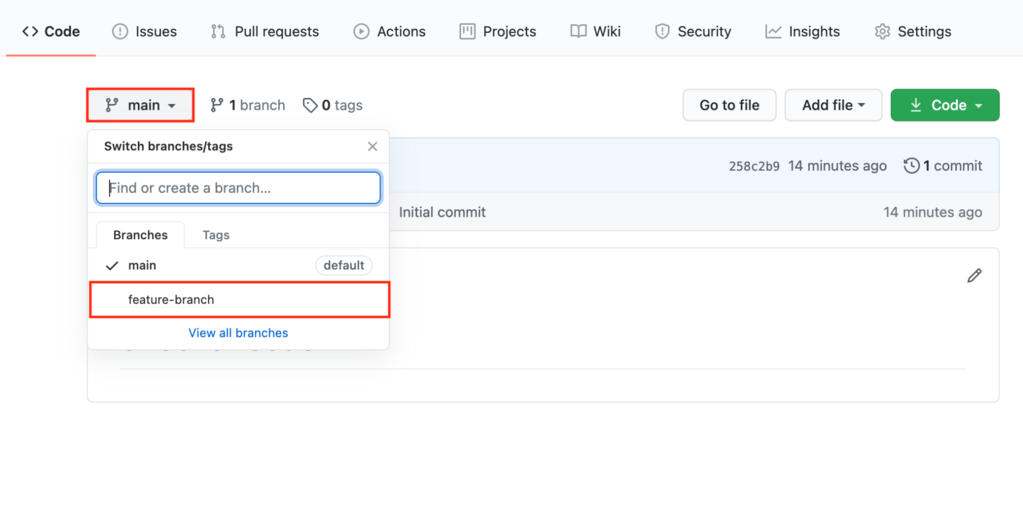The width and height of the screenshot is (1023, 505).
Task: Close the Switch branches/tags popup
Action: pos(372,146)
